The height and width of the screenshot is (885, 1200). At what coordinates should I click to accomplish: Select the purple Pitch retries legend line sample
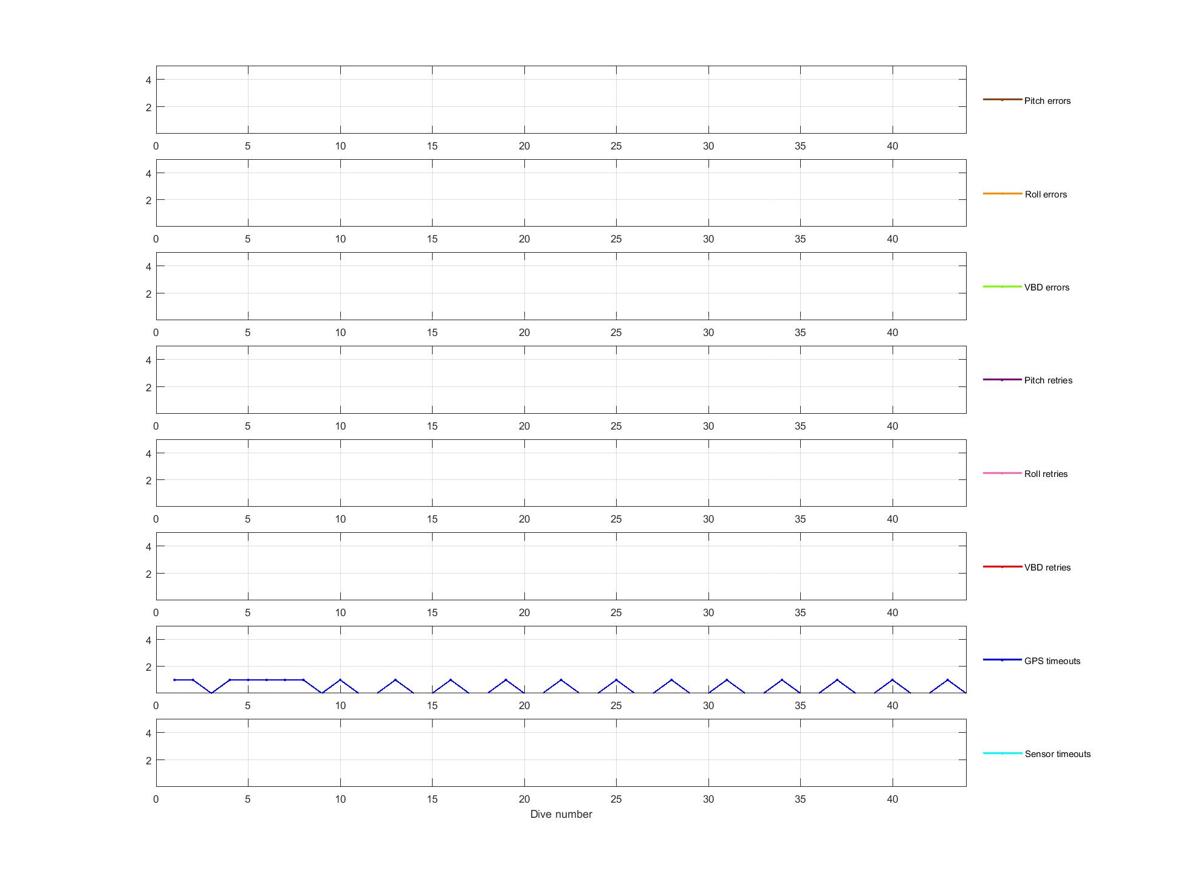pos(1002,380)
